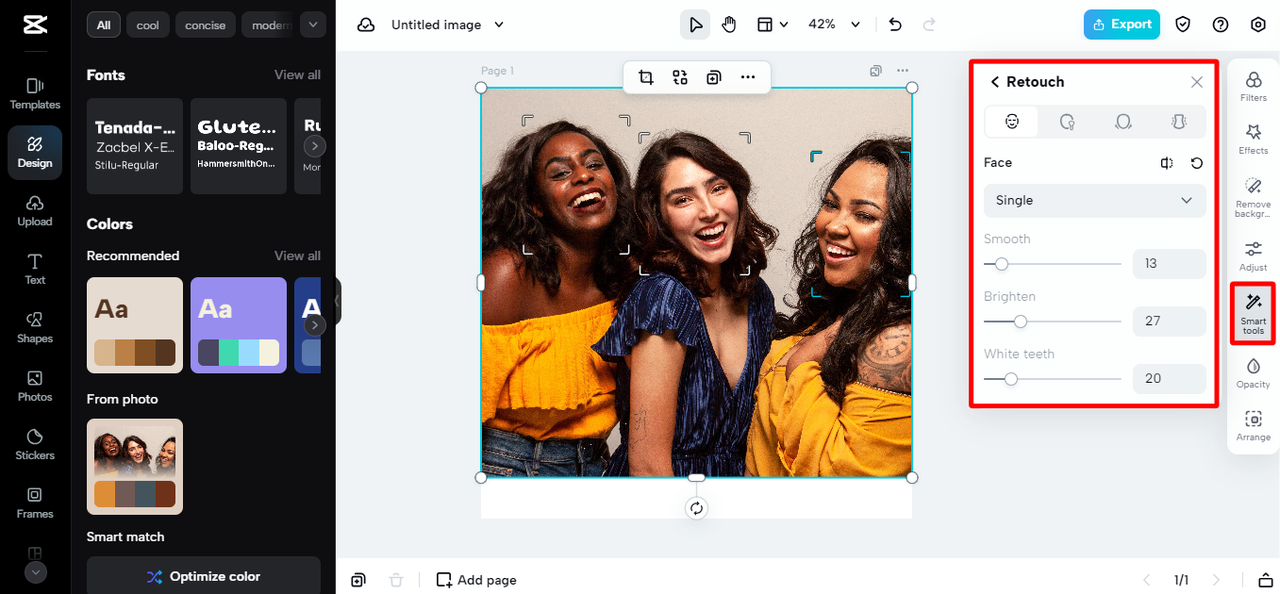1280x594 pixels.
Task: Apply the beige-brown color theme card
Action: coord(135,325)
